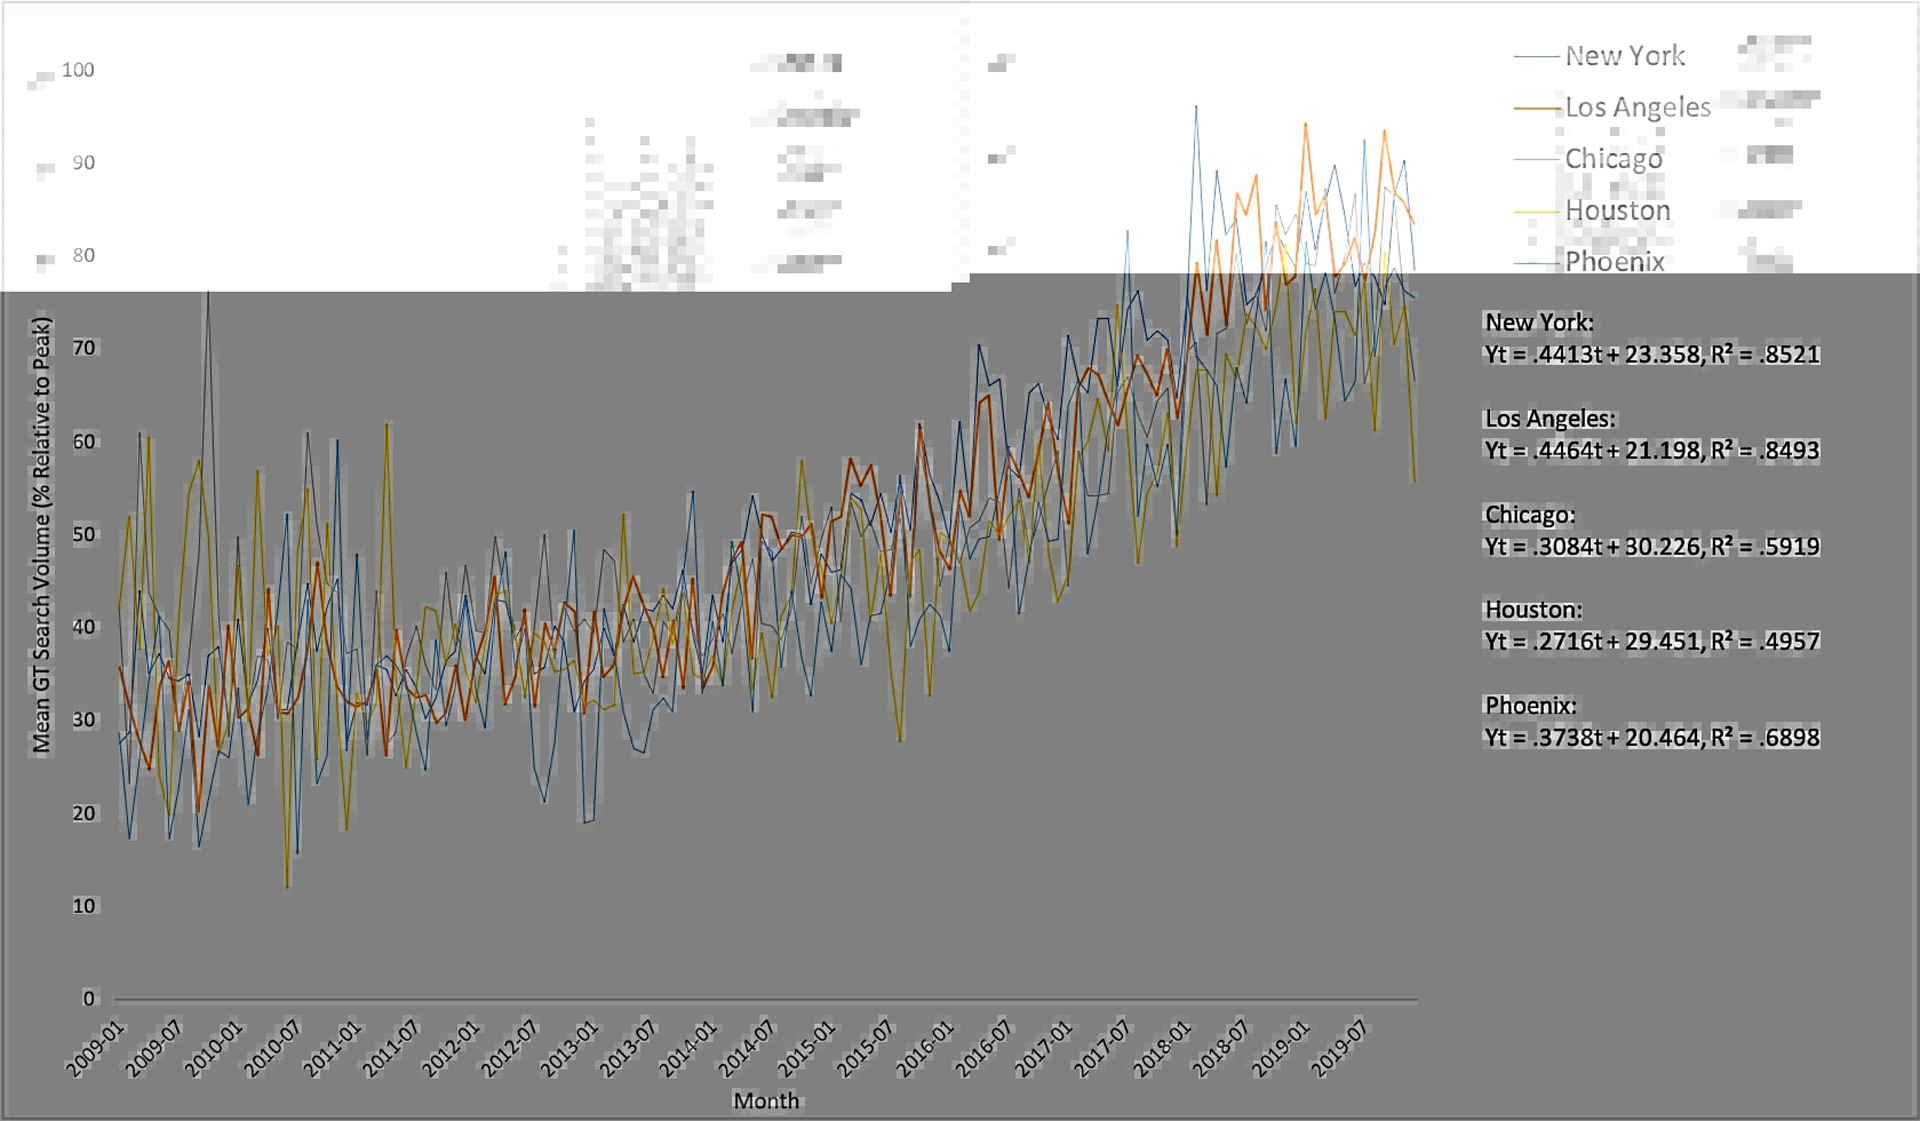Click the 'Month' x-axis title
The image size is (1920, 1121).
(x=767, y=1100)
